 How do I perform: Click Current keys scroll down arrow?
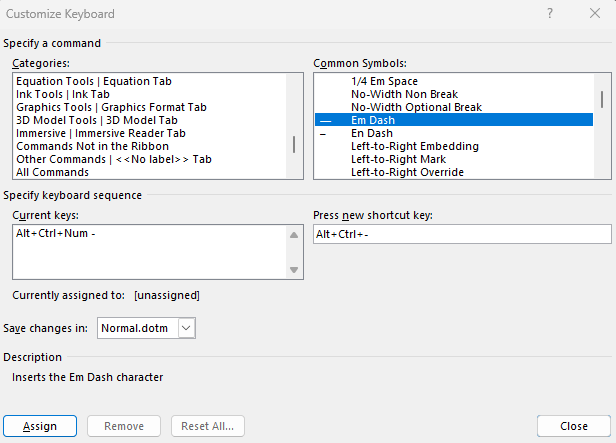[x=294, y=270]
